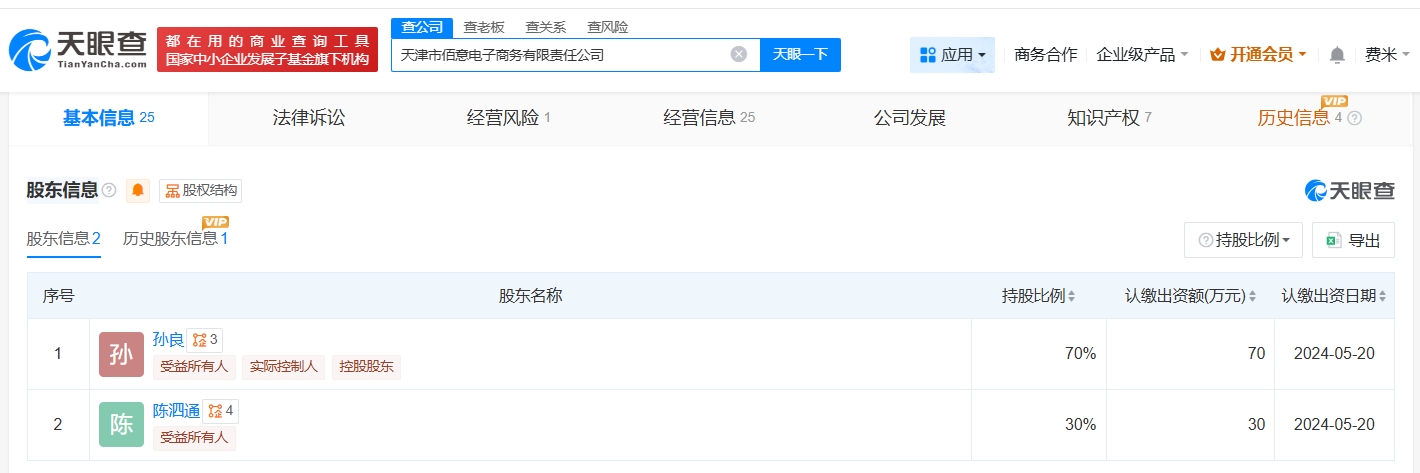Screen dimensions: 1420x473
Task: Click the 股权结构 button
Action: (200, 190)
